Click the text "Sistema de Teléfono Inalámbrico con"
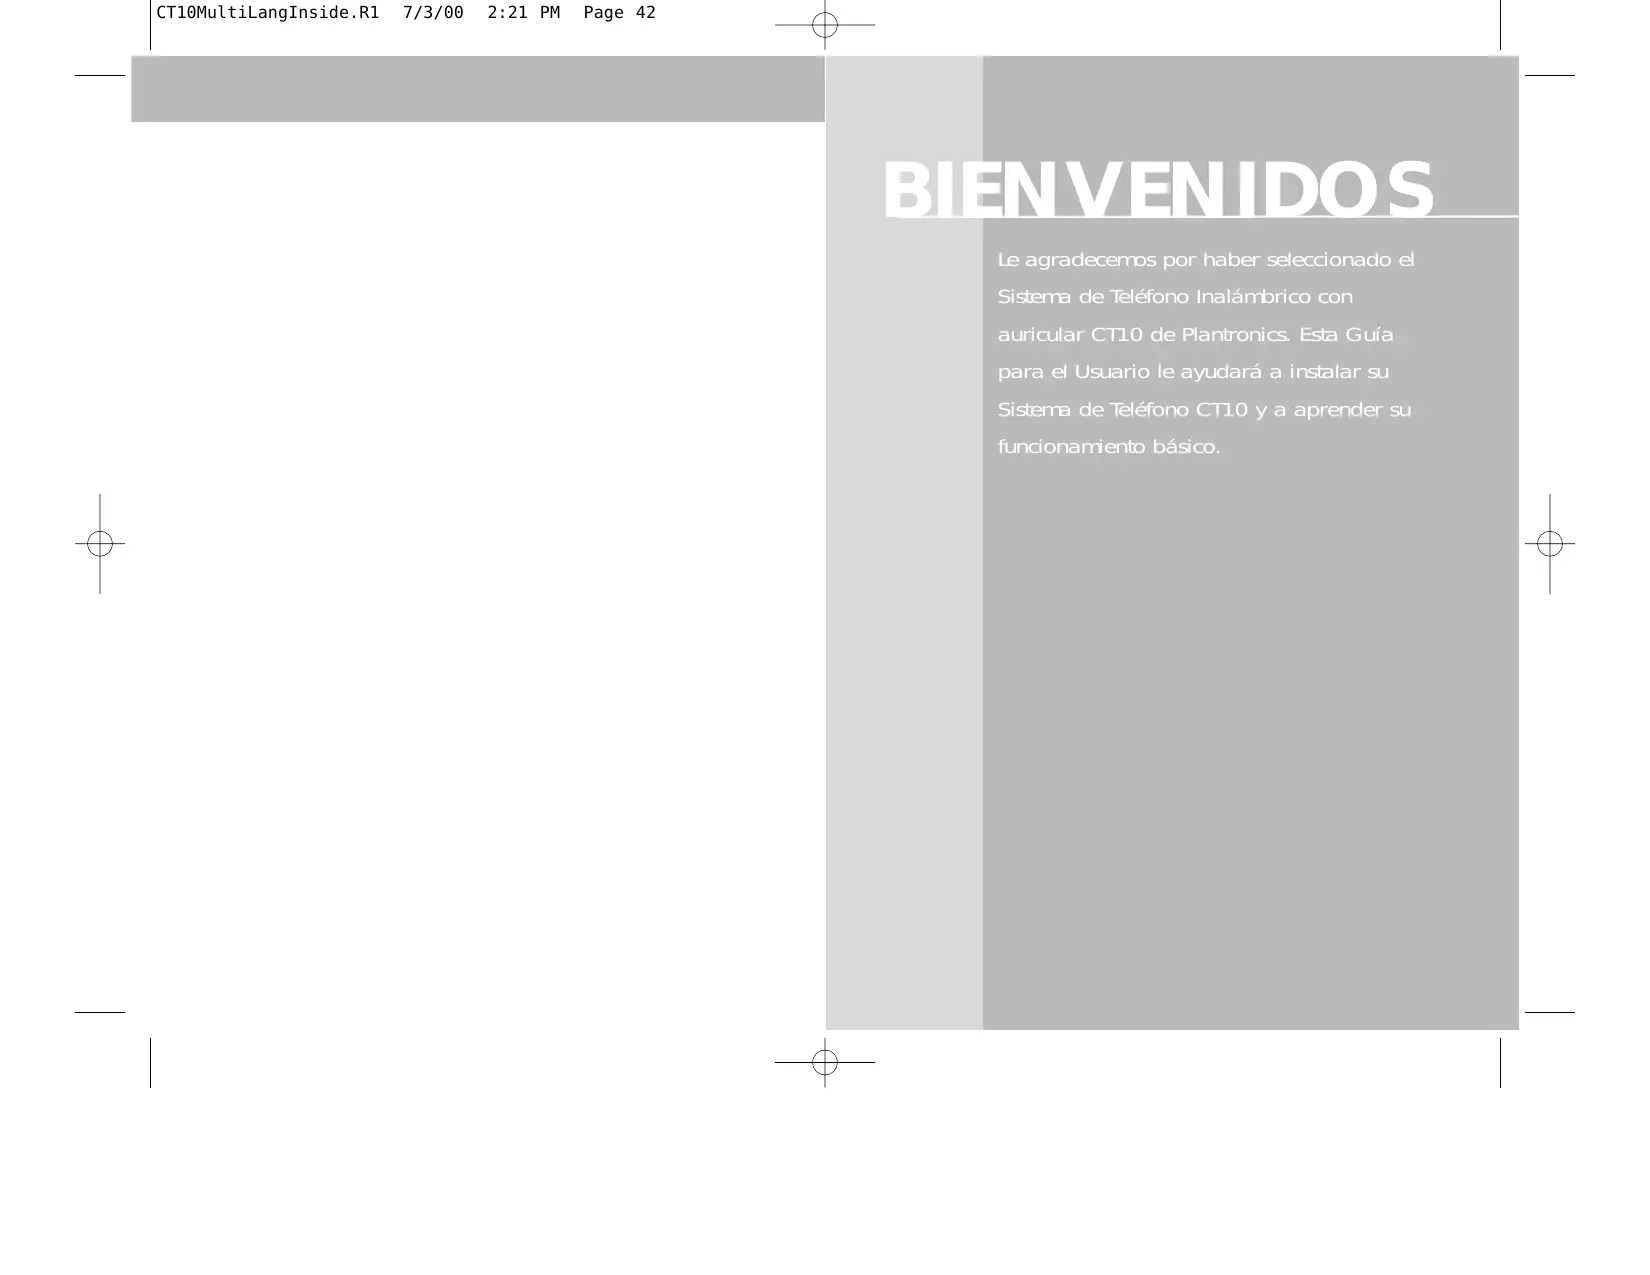The image size is (1650, 1275). pos(1174,297)
